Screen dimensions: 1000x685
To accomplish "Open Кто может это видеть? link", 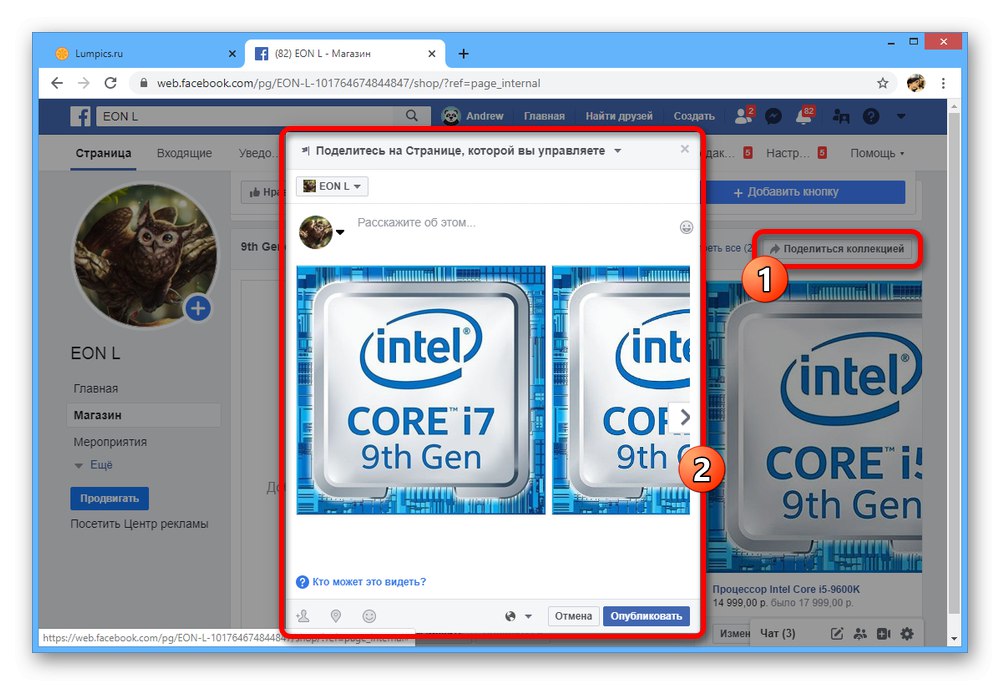I will point(369,582).
